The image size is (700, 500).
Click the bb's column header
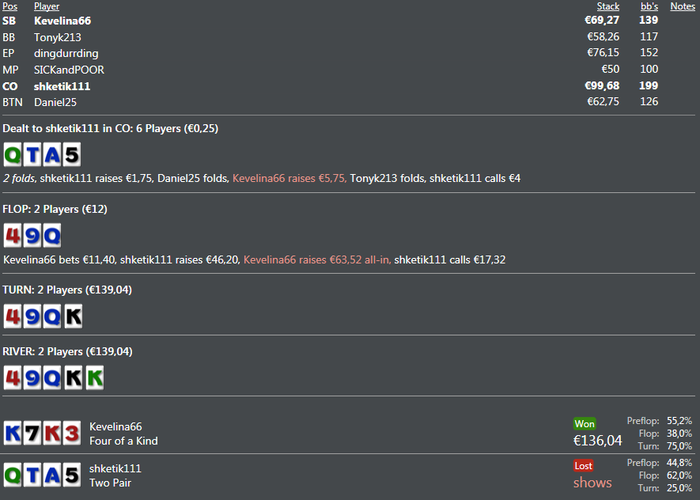649,6
